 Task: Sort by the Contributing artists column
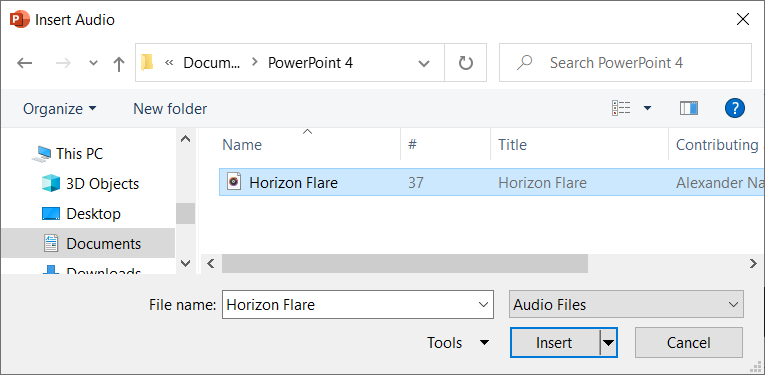pos(716,145)
